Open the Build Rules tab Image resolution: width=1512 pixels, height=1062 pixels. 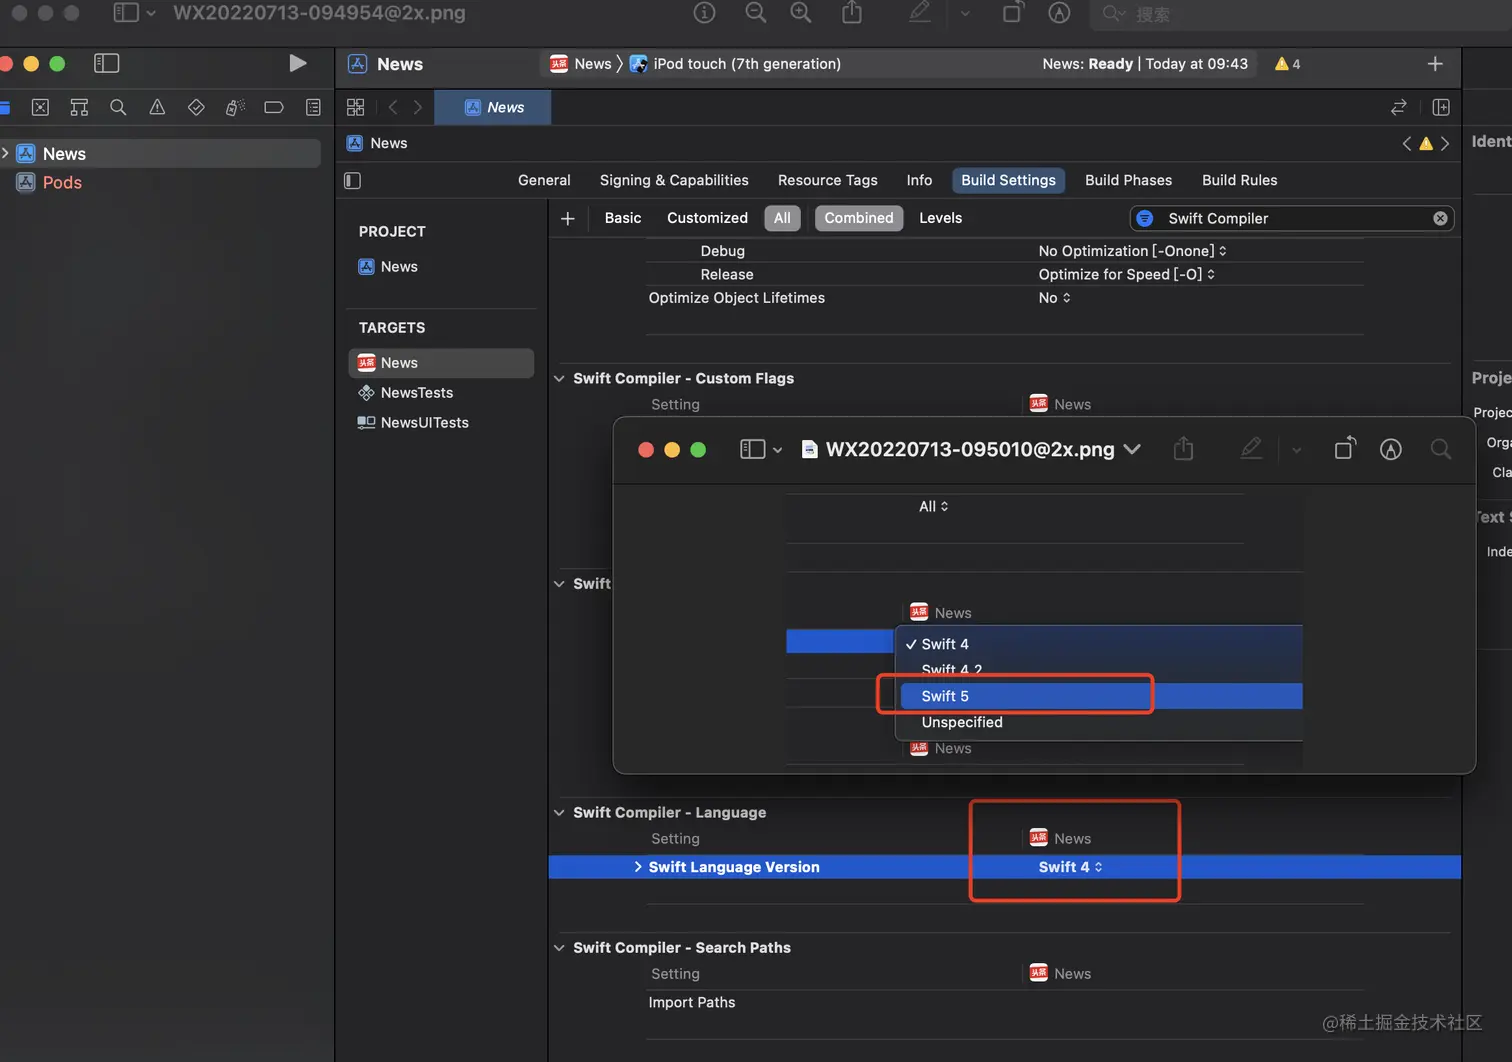(1240, 180)
